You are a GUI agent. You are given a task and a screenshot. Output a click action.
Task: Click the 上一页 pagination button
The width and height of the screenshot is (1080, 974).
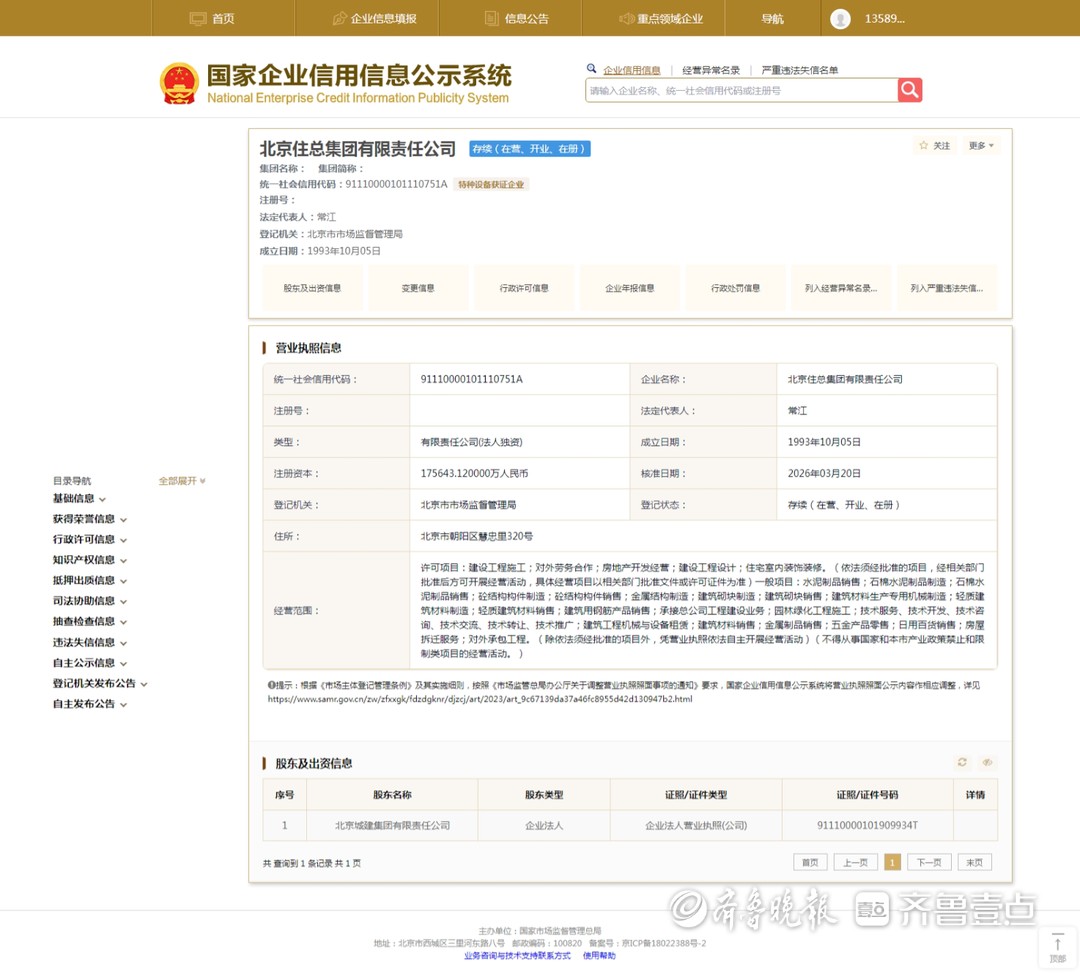(855, 862)
